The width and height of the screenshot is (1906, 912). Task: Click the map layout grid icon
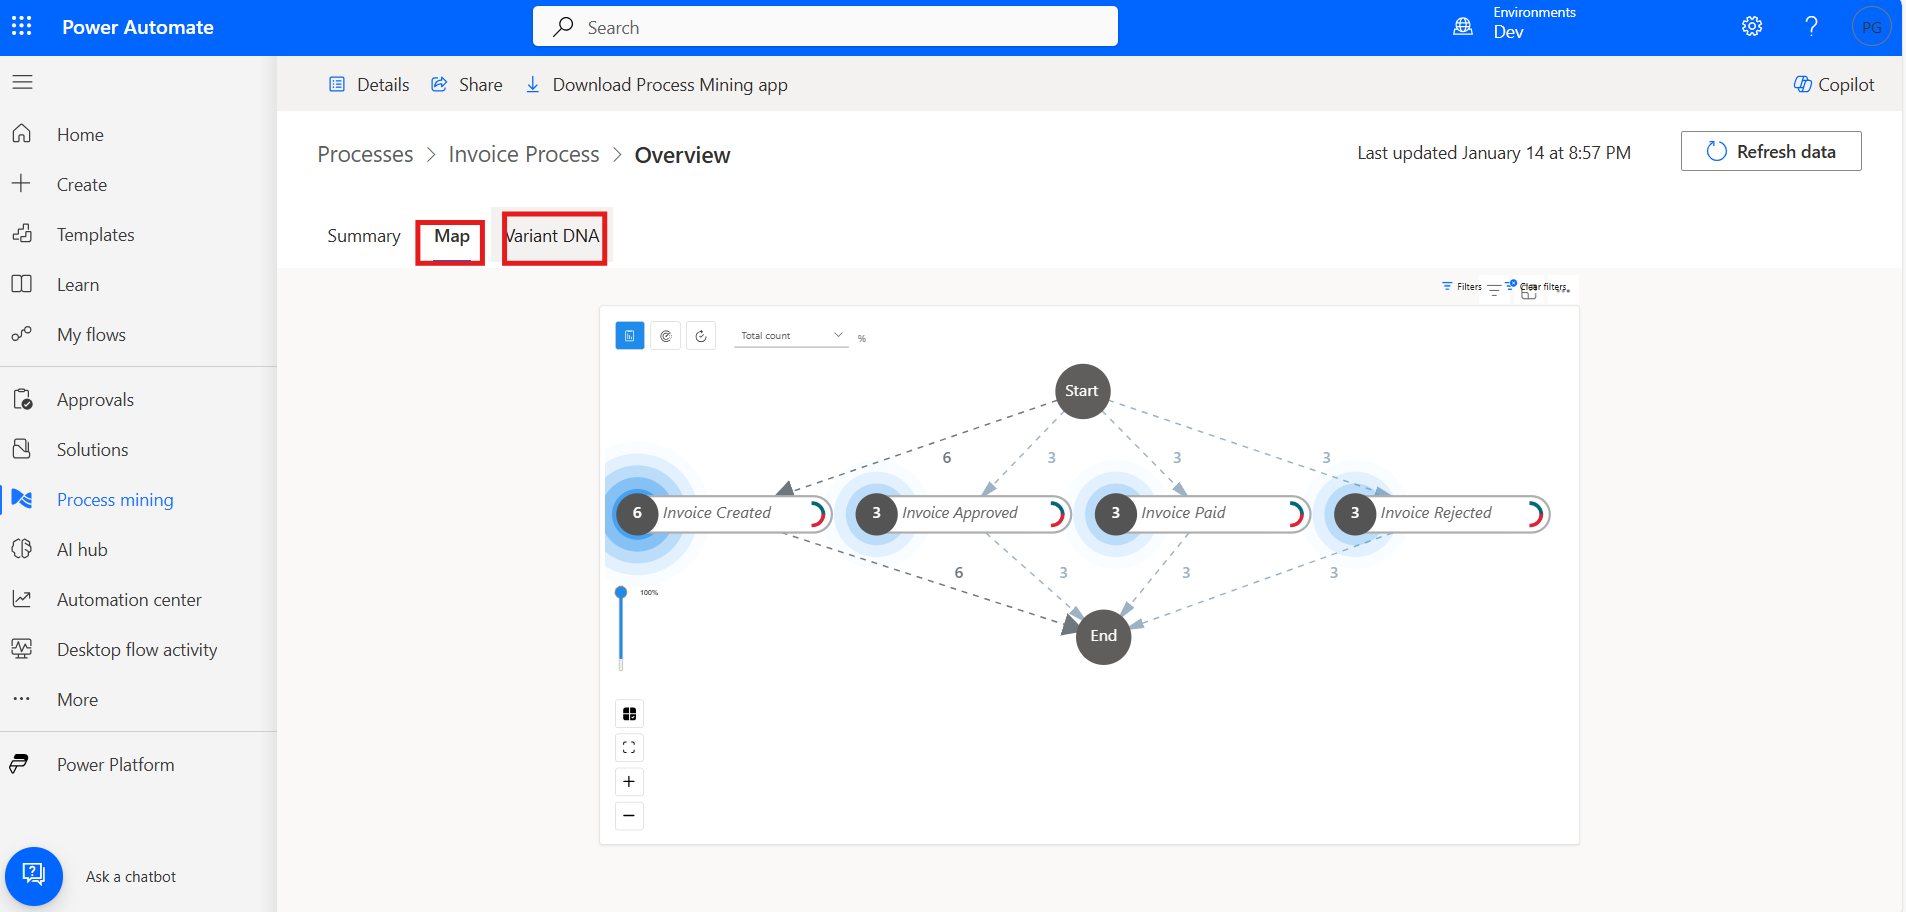629,714
